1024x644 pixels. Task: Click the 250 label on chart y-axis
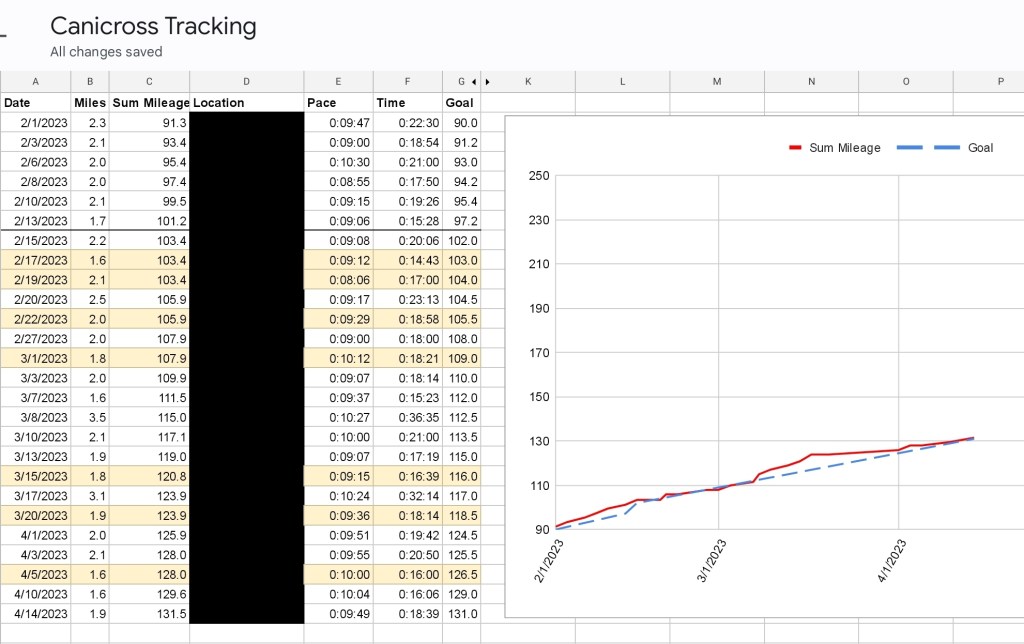538,176
